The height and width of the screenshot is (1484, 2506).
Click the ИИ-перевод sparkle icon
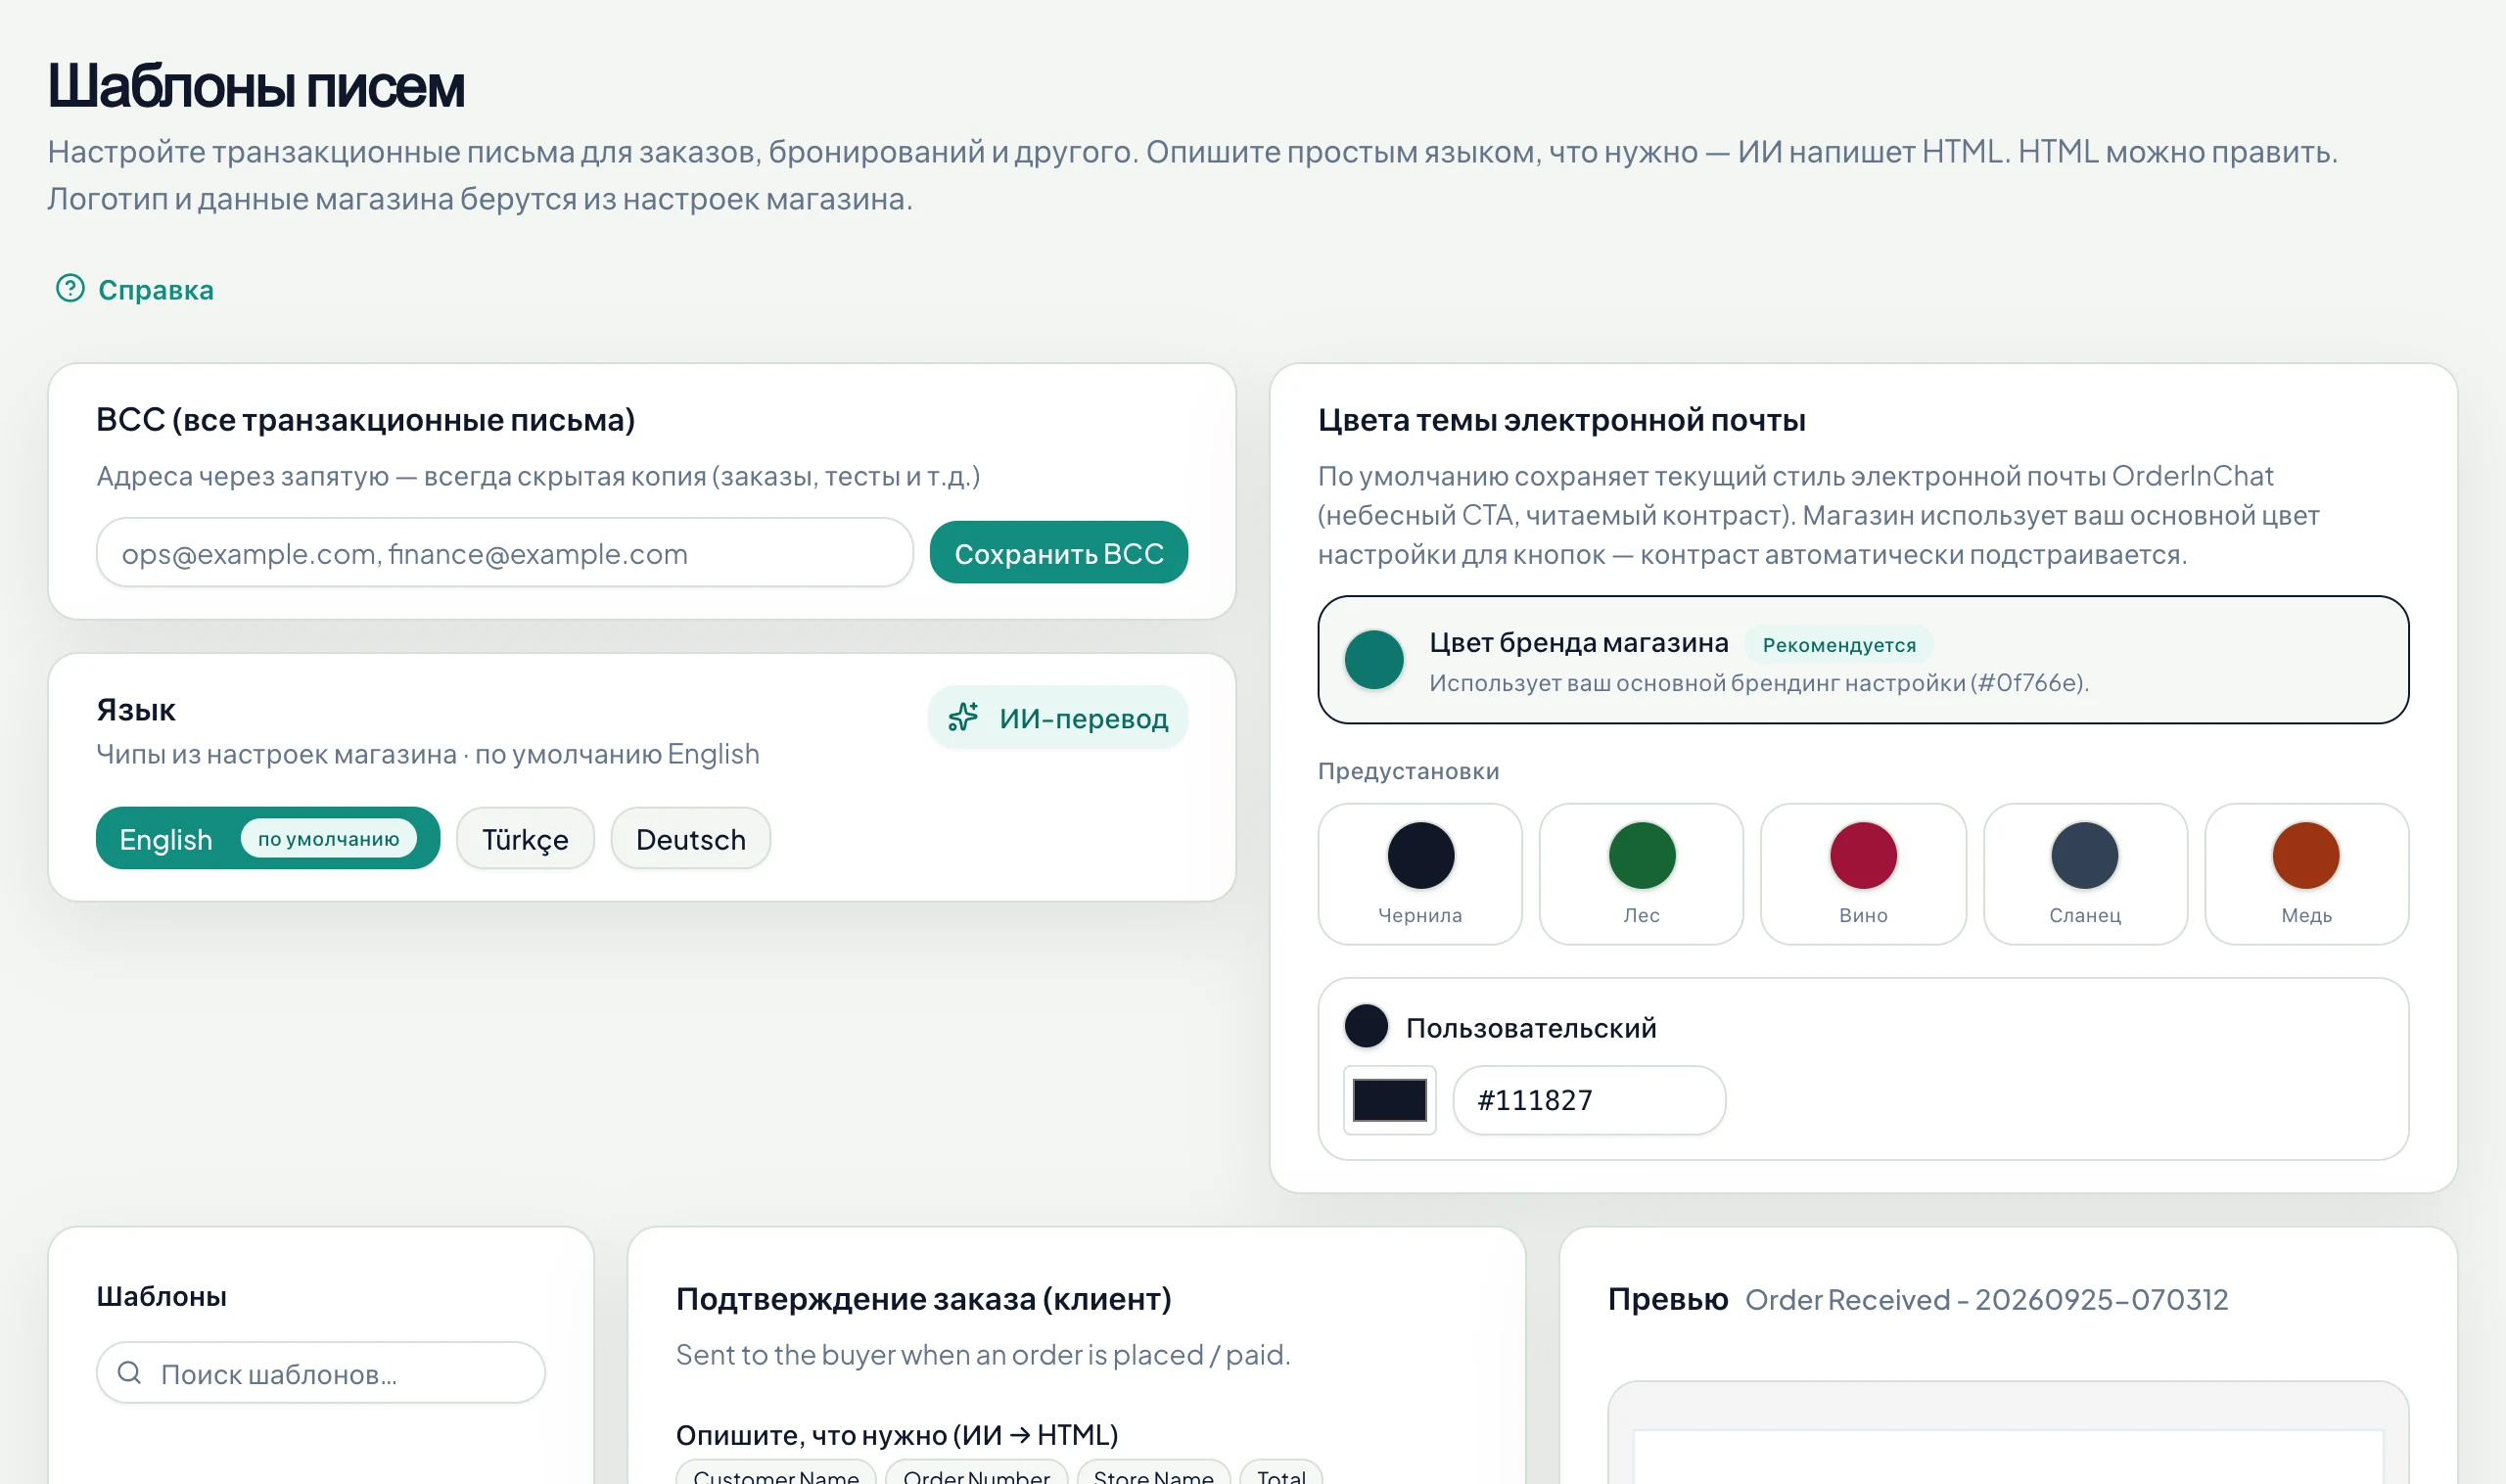[963, 718]
